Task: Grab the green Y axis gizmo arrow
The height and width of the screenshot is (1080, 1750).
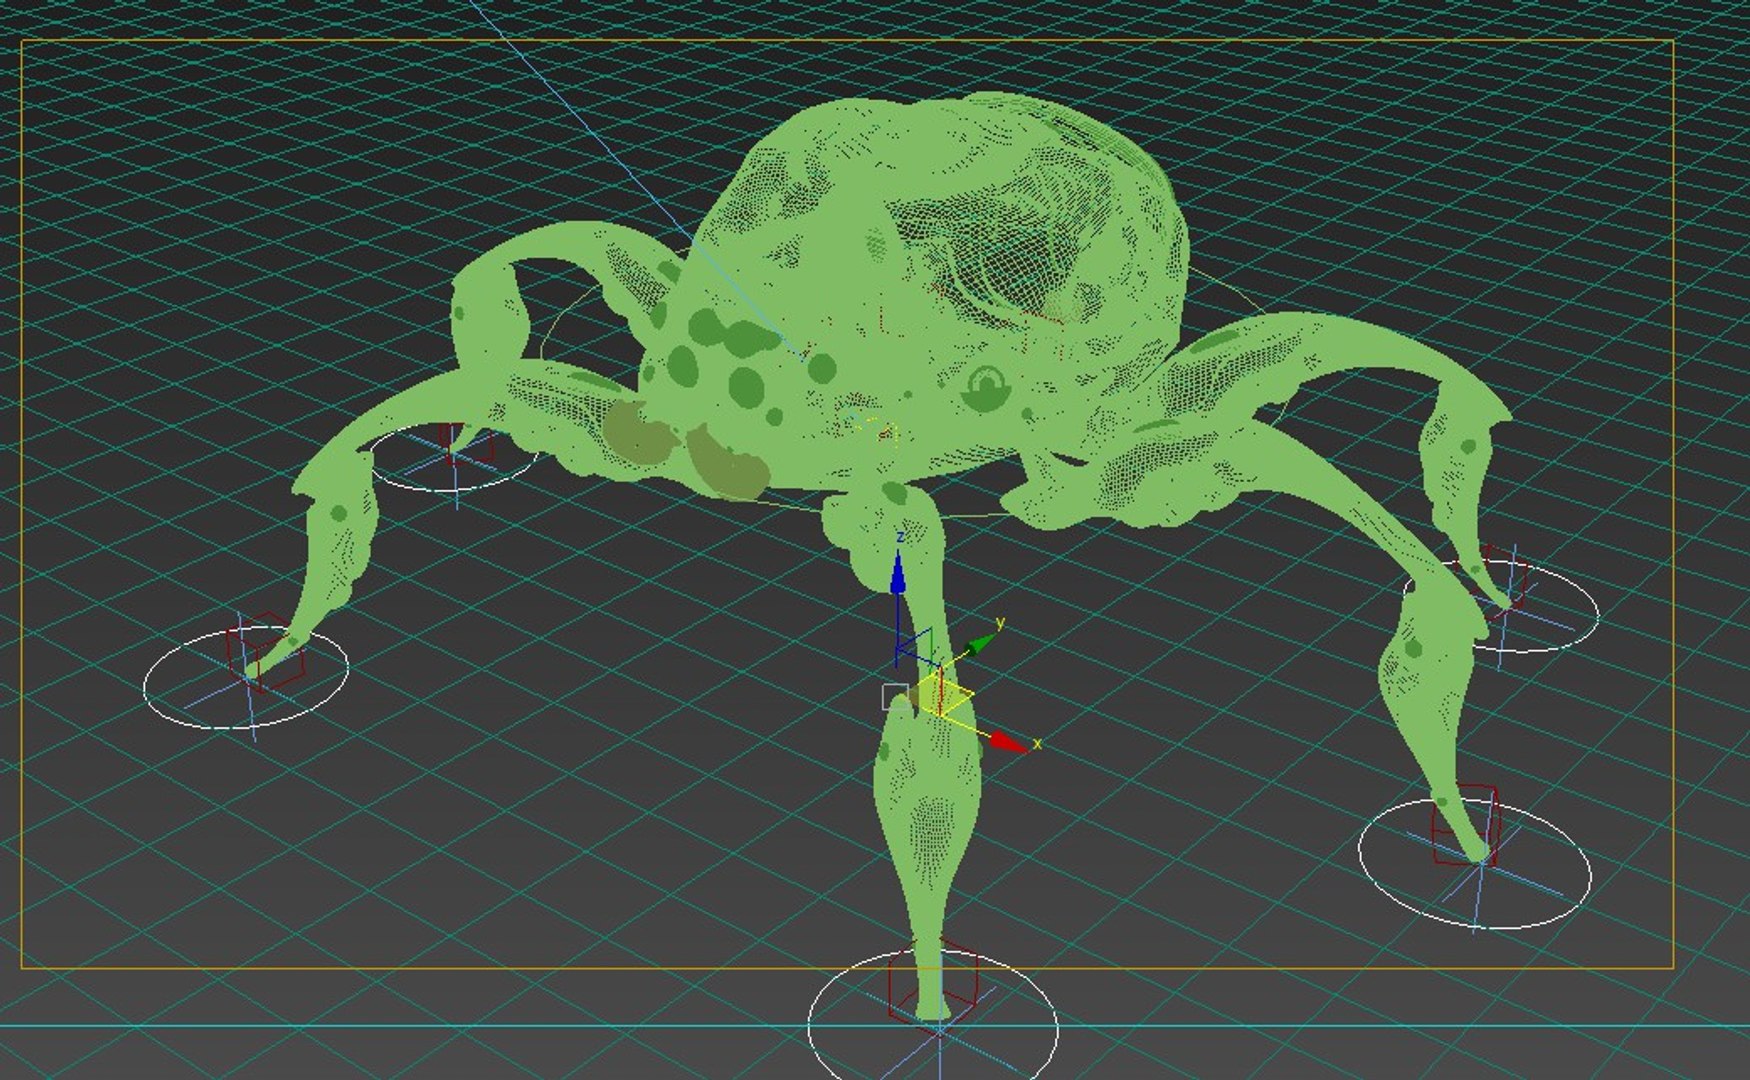Action: point(982,642)
